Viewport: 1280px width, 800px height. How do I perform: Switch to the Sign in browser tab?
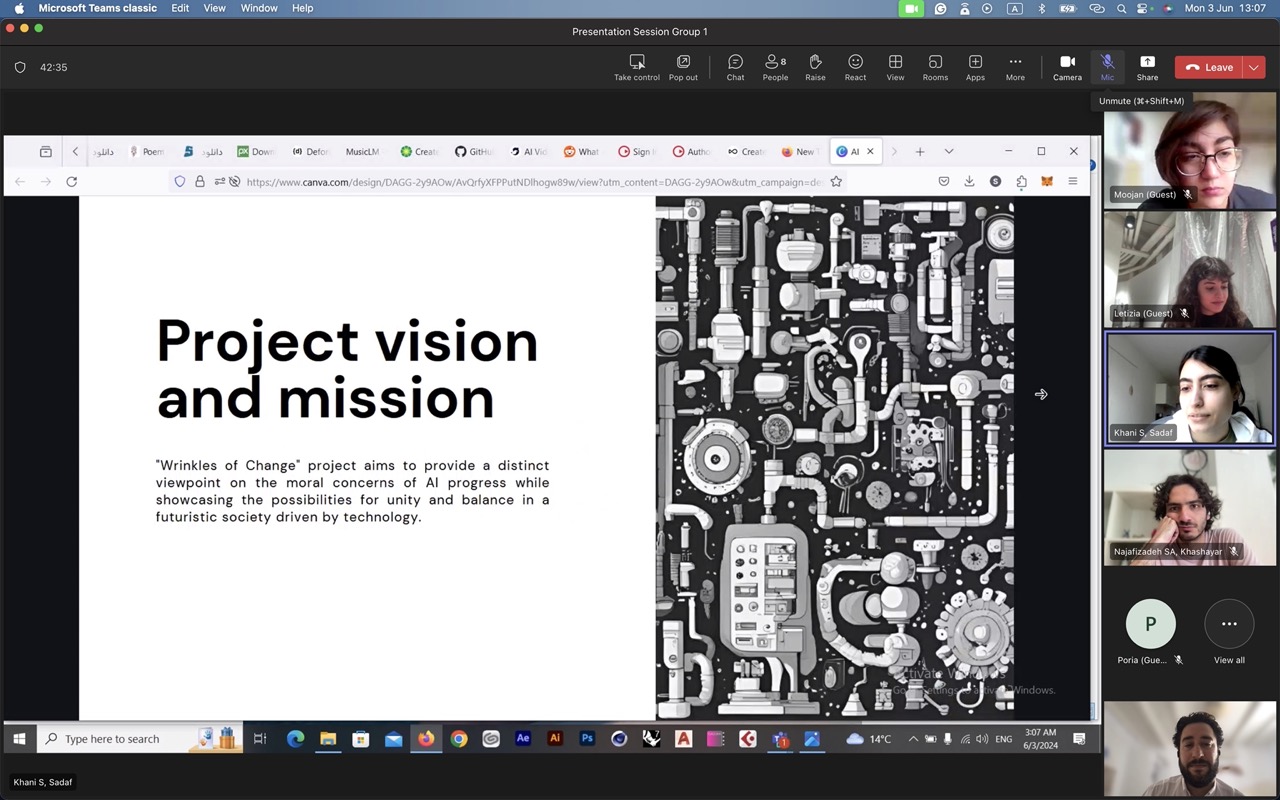tap(636, 152)
